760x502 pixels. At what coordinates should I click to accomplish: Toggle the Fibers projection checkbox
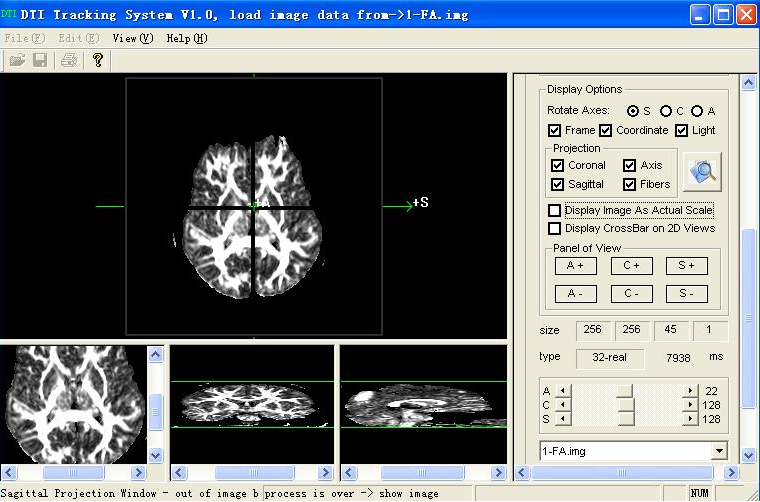click(630, 184)
